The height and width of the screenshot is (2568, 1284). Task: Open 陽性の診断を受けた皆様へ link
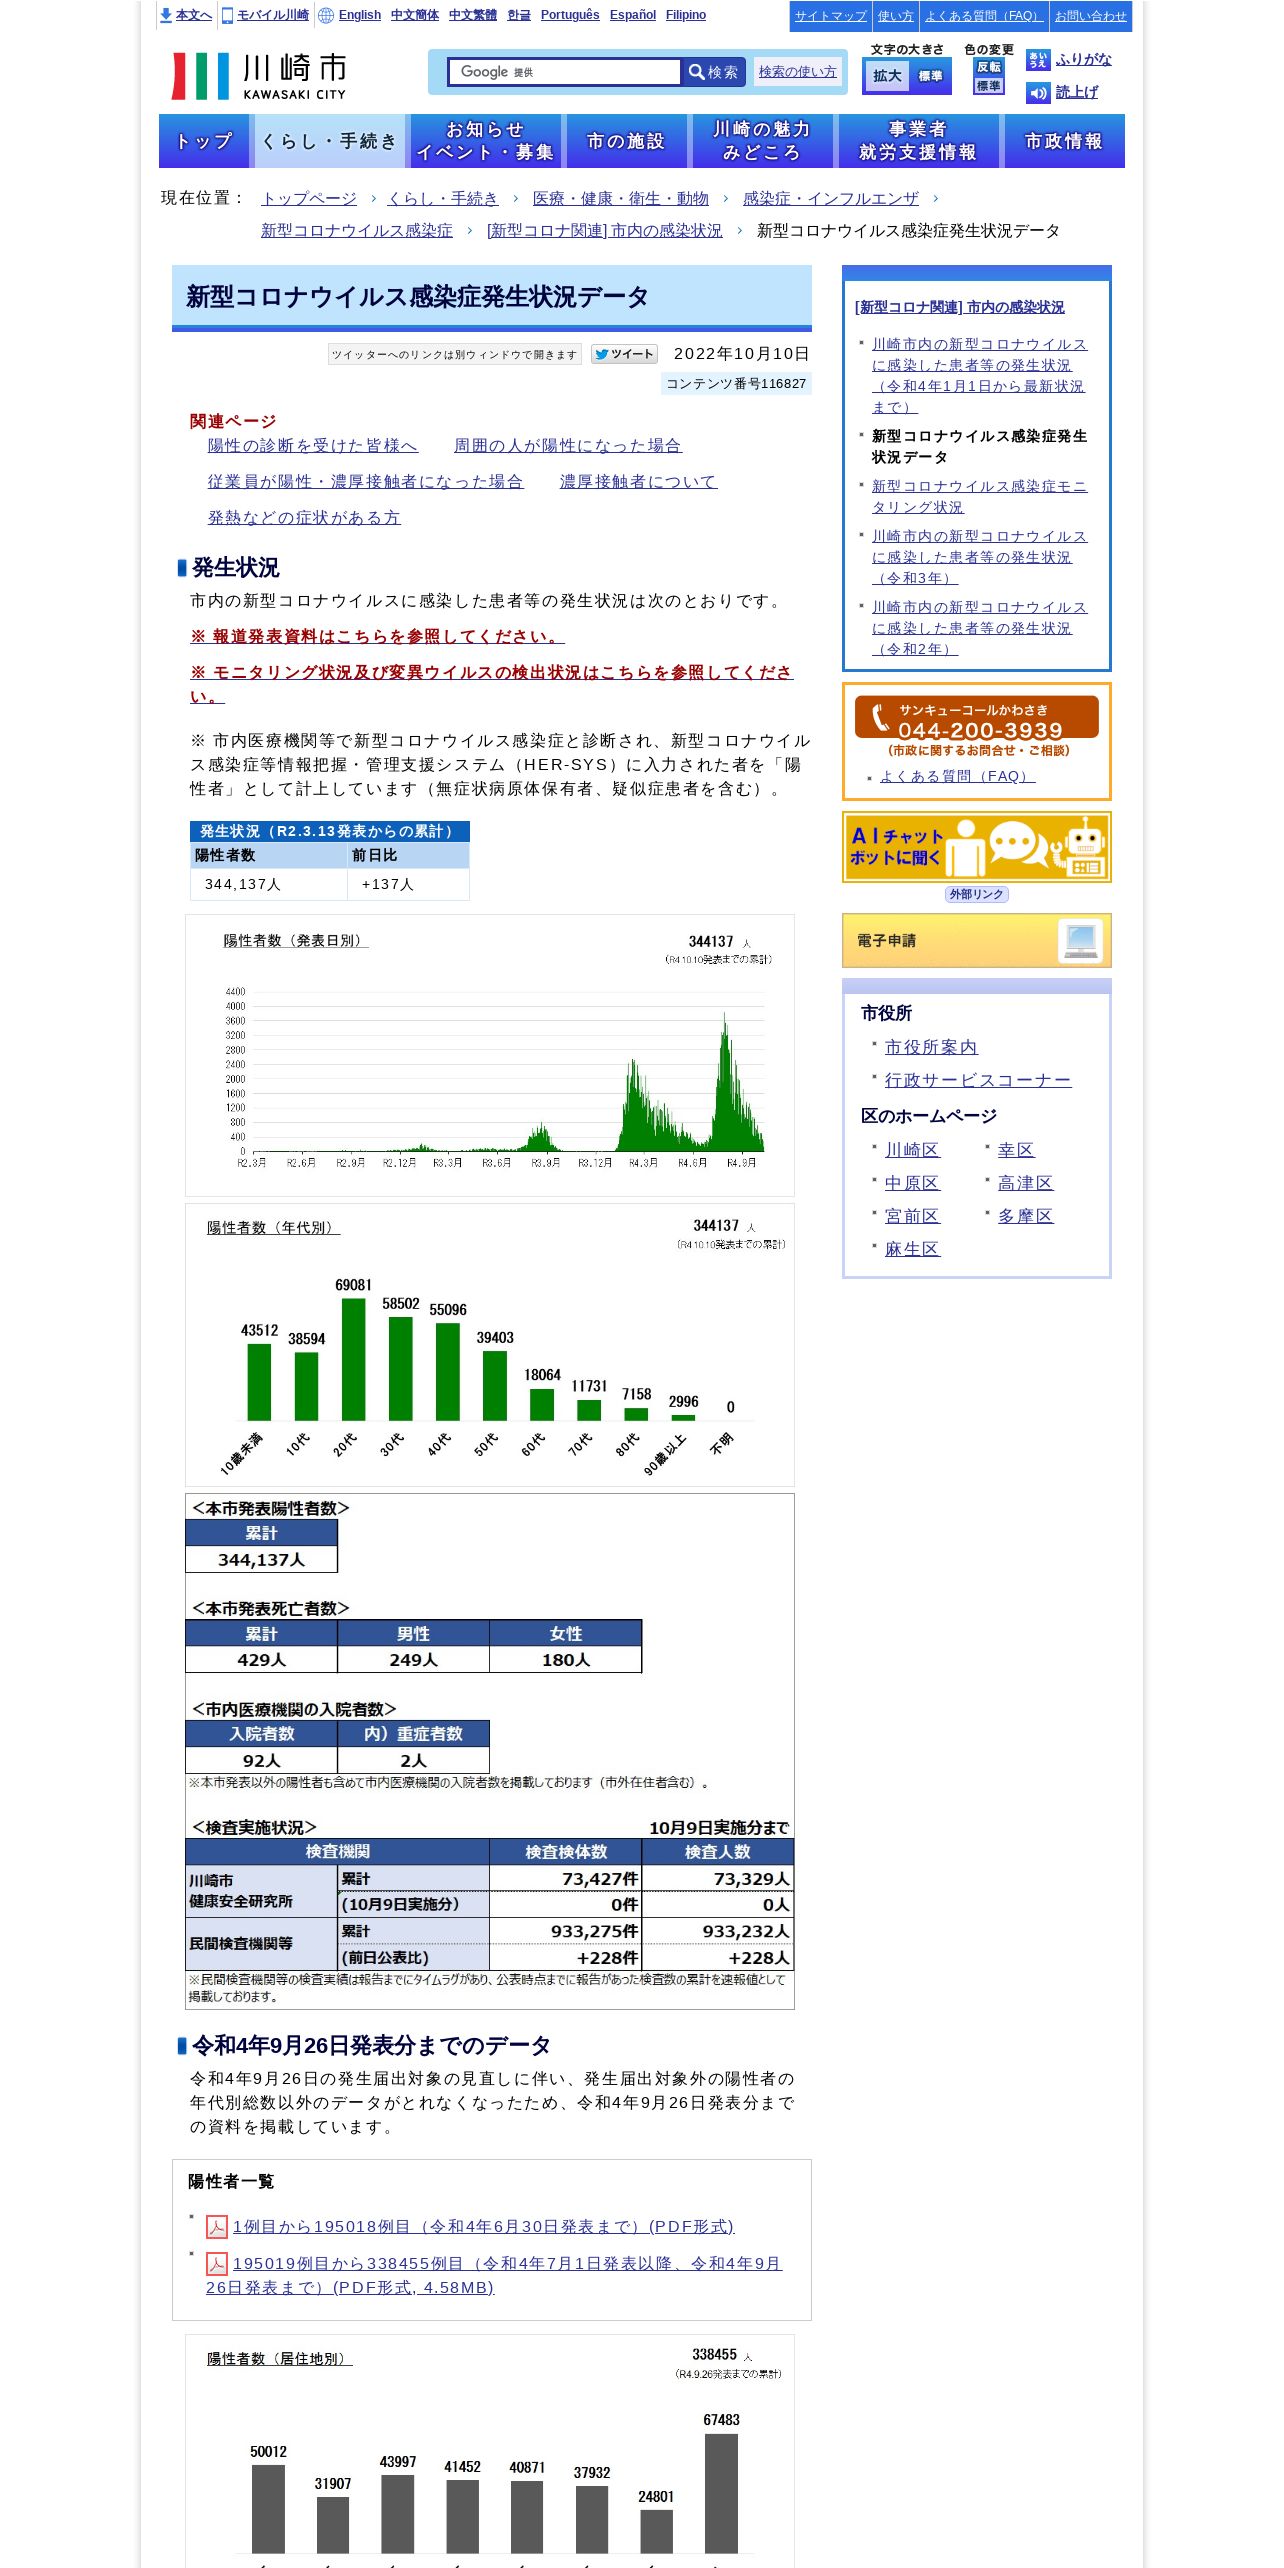click(313, 446)
